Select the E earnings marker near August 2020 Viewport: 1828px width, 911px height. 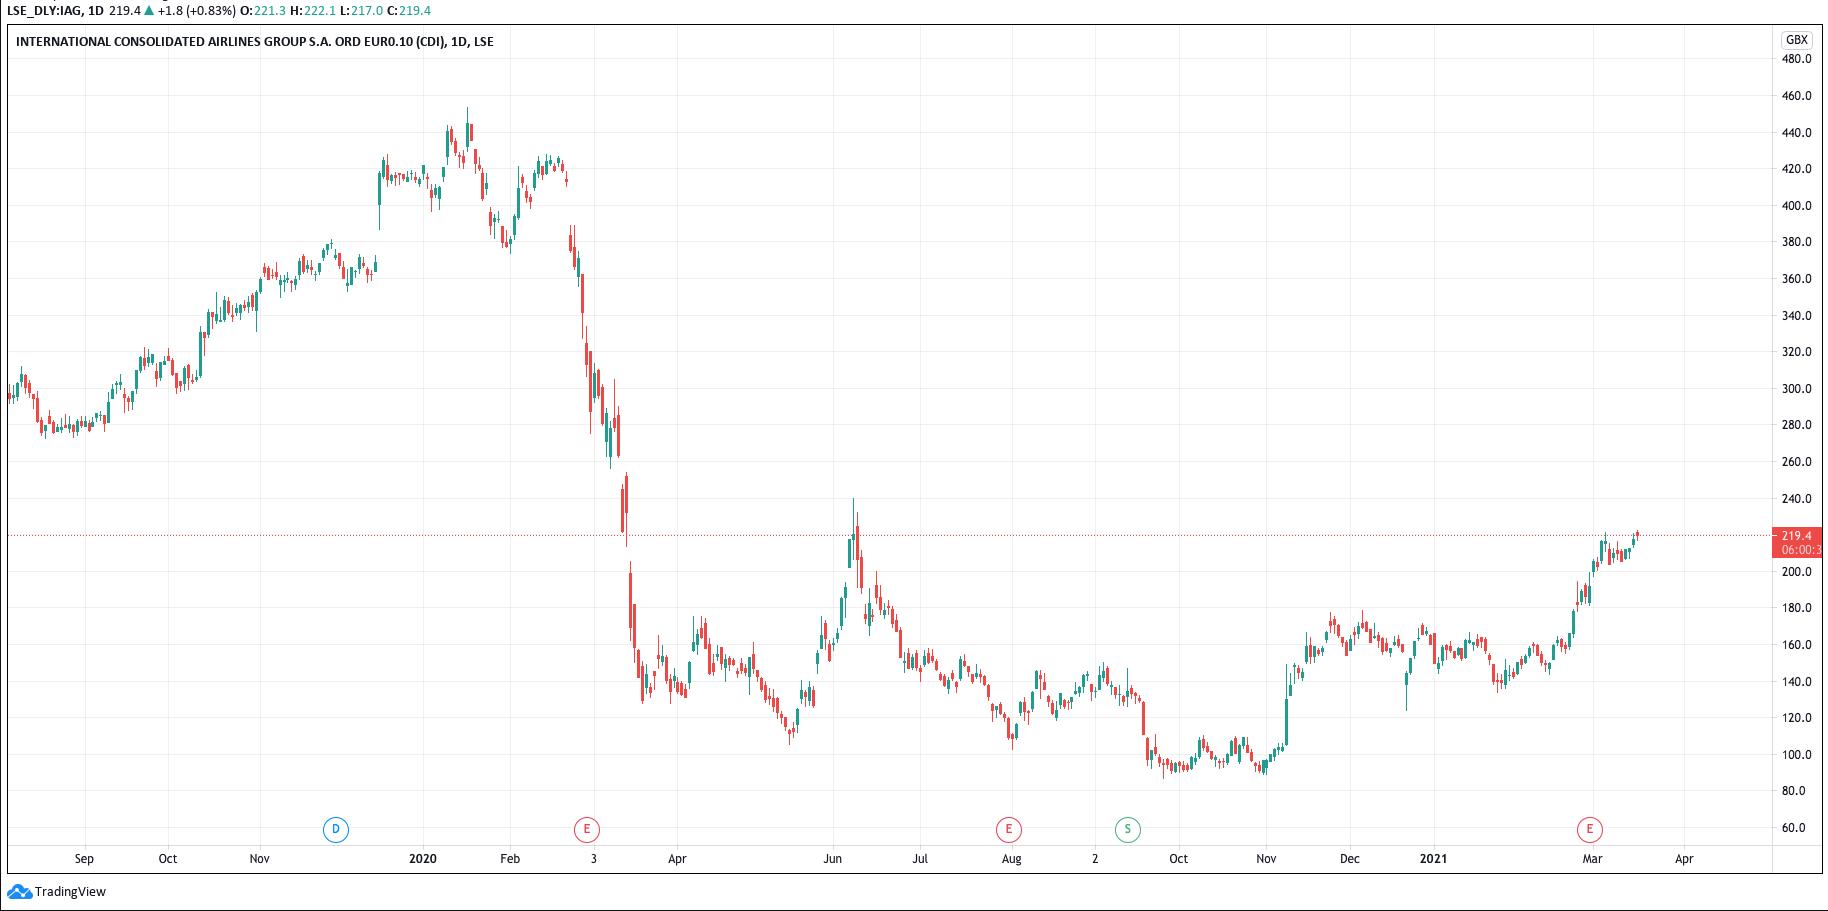[x=1008, y=829]
